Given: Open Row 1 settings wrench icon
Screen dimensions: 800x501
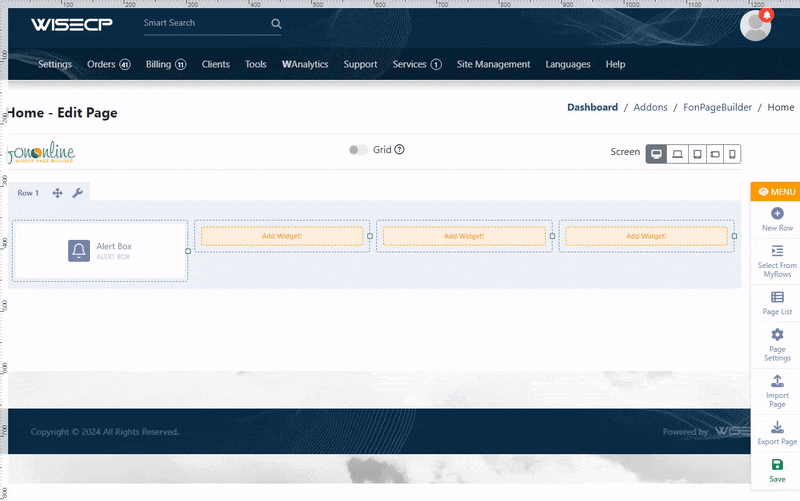Looking at the screenshot, I should [78, 193].
